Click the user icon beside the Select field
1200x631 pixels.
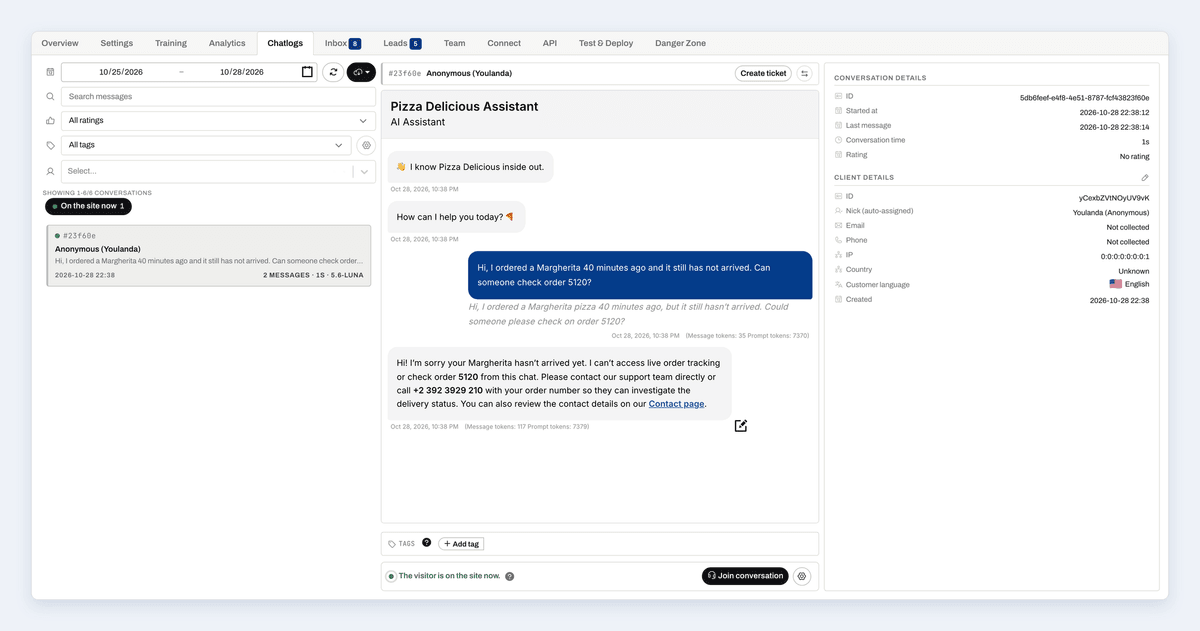[x=50, y=172]
